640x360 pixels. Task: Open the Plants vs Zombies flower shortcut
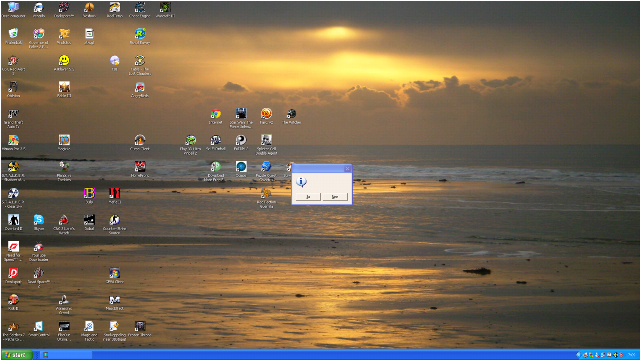pyautogui.click(x=64, y=167)
